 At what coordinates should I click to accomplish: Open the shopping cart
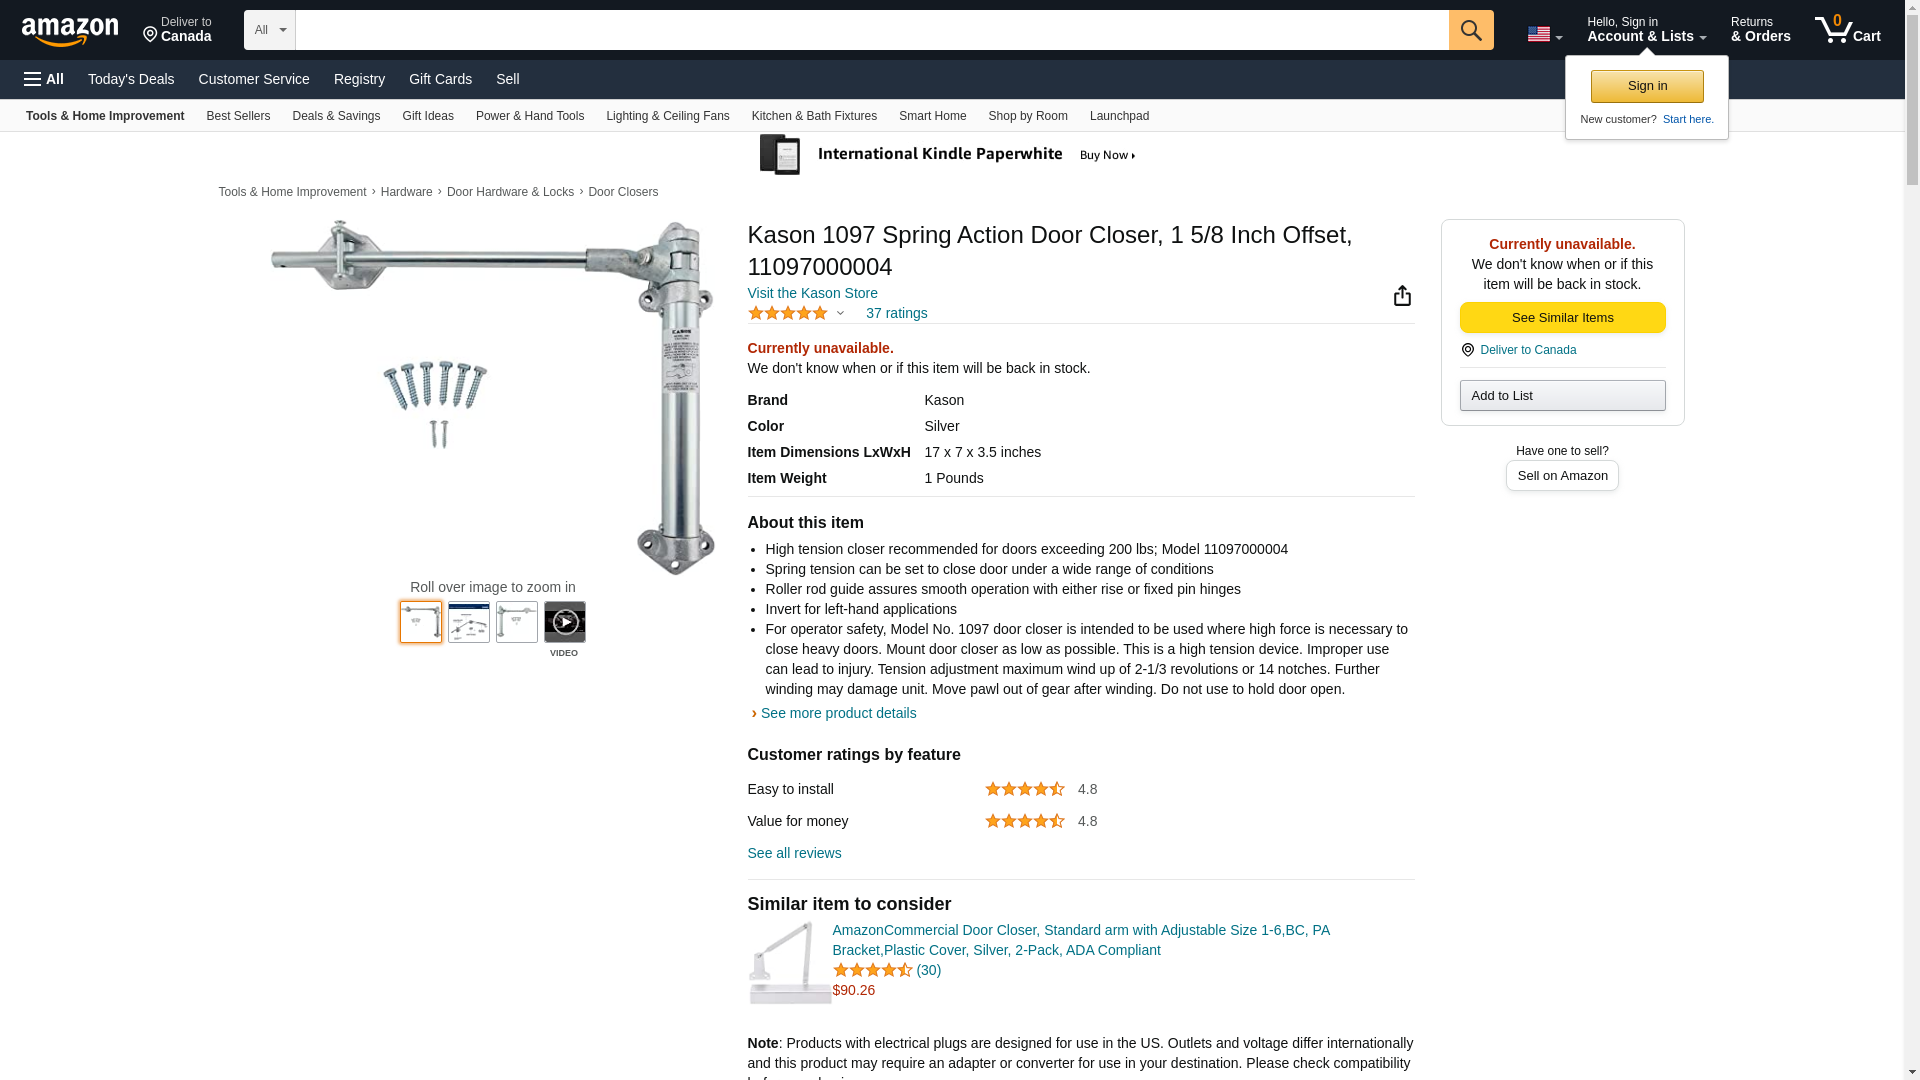[x=1847, y=30]
